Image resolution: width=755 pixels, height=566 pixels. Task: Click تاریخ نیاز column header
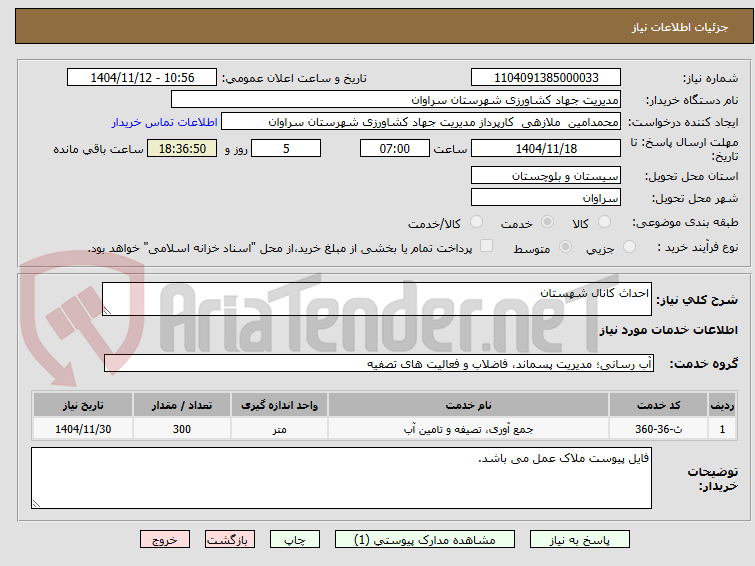pyautogui.click(x=83, y=405)
